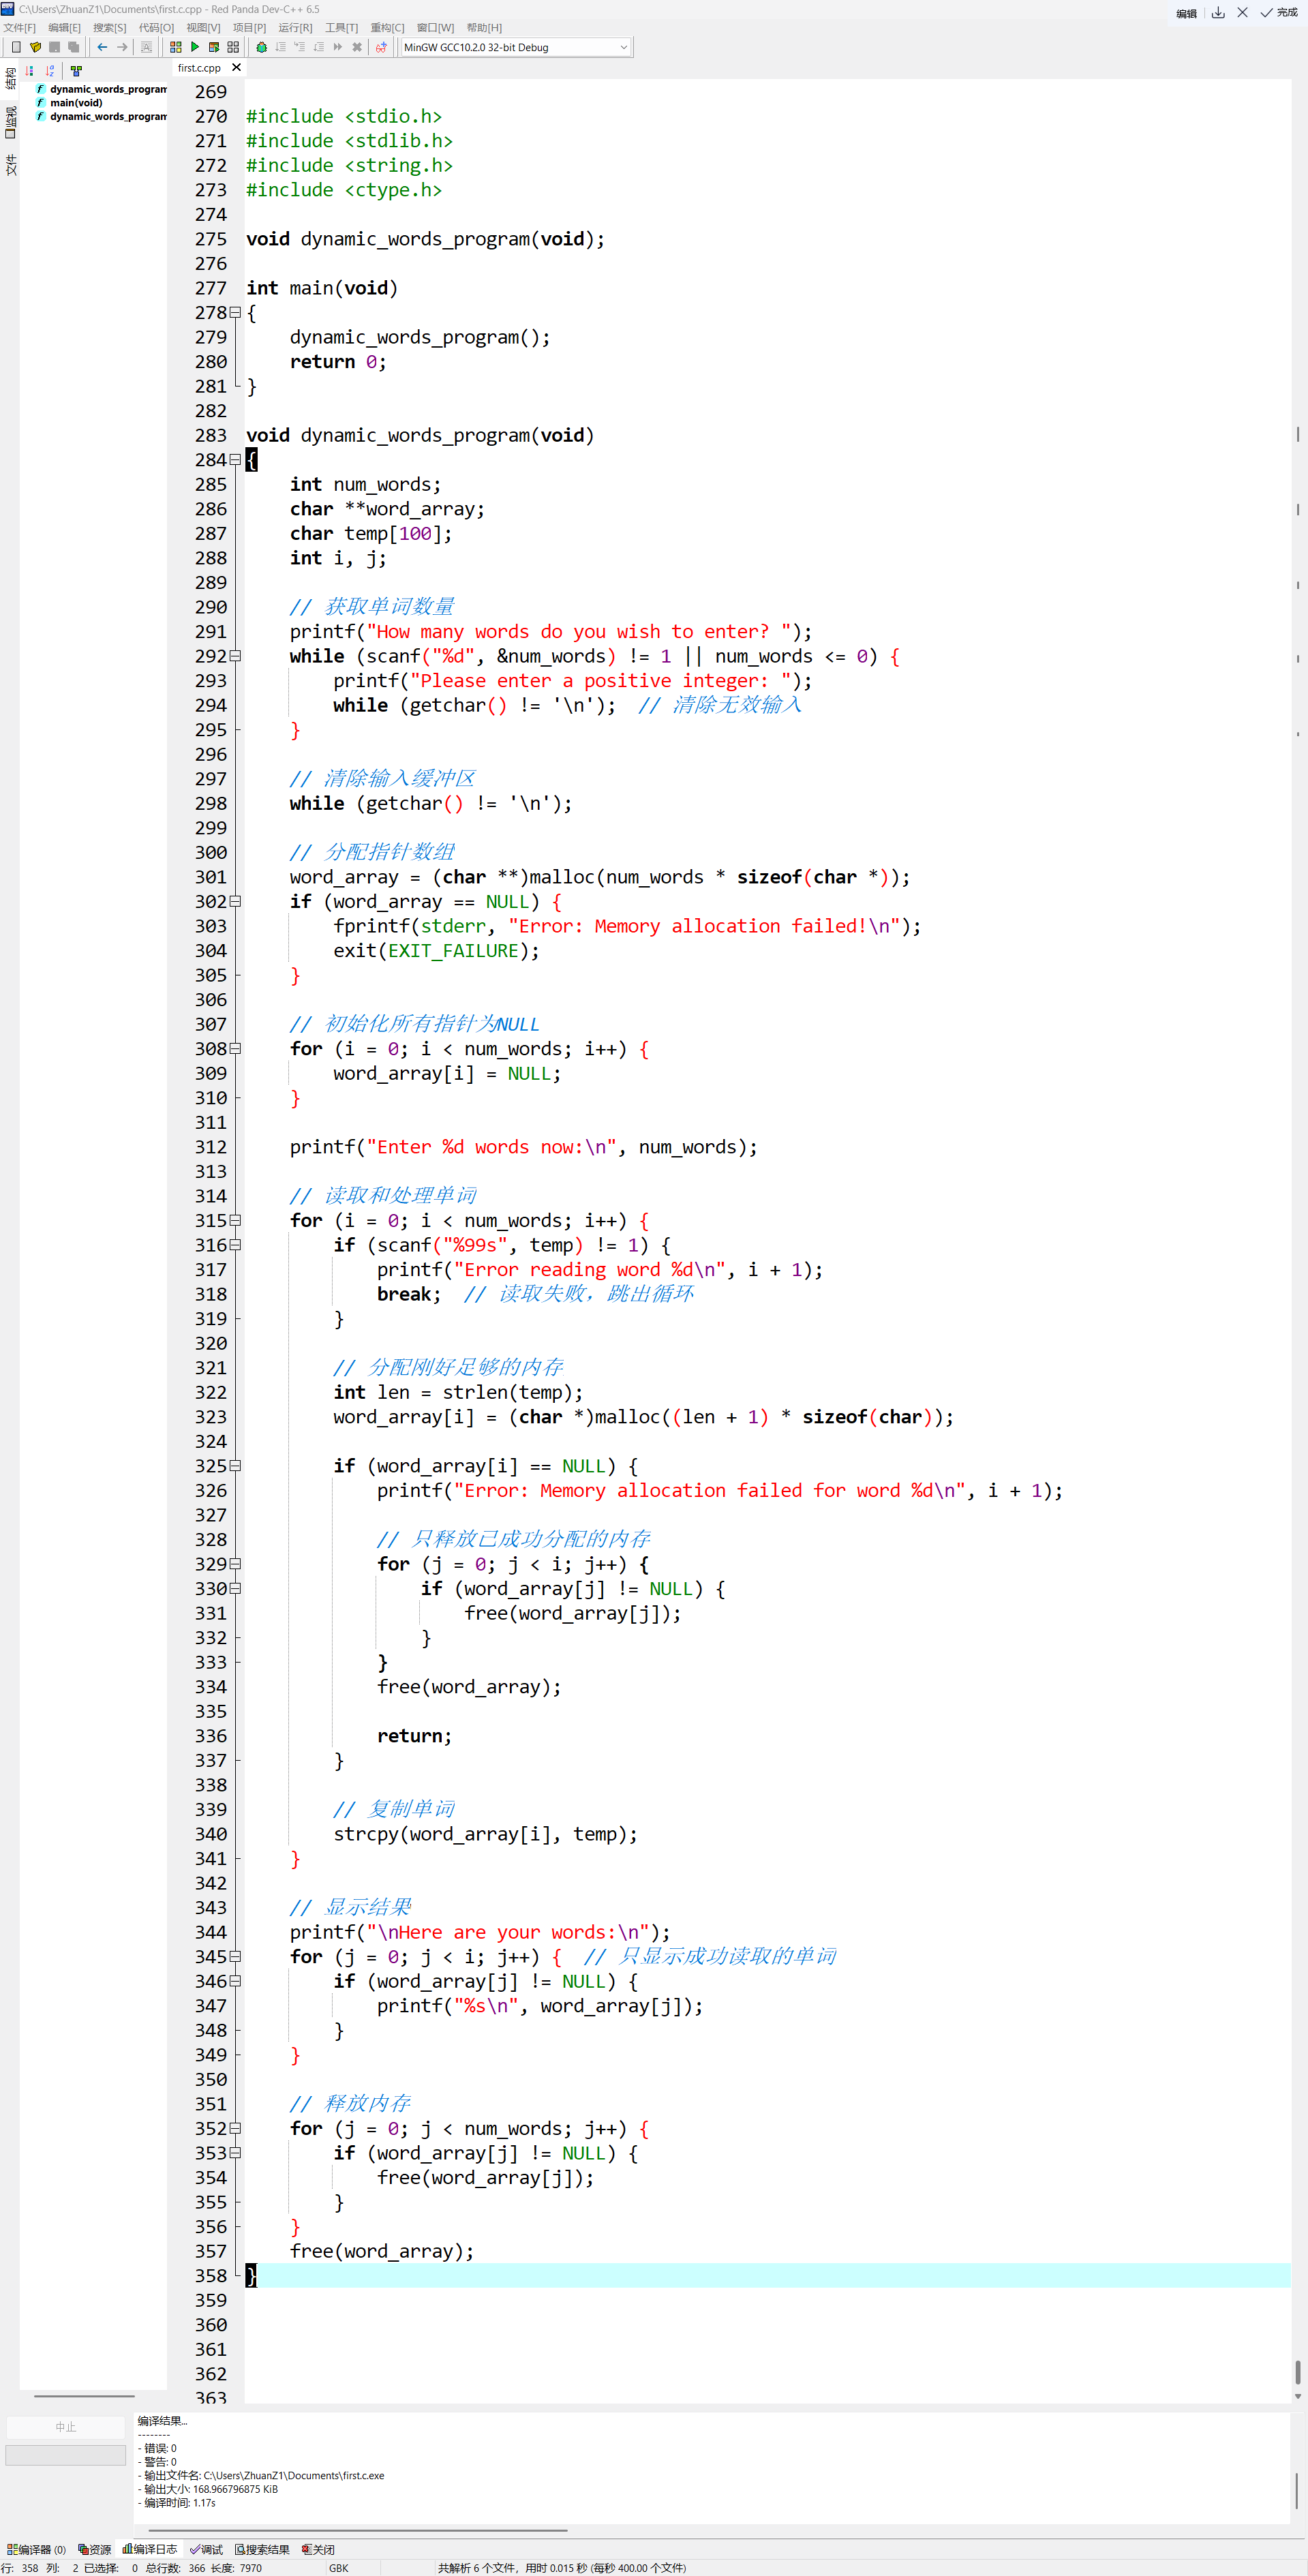Select the 结构 side panel tab
The height and width of the screenshot is (2576, 1308).
[10, 78]
